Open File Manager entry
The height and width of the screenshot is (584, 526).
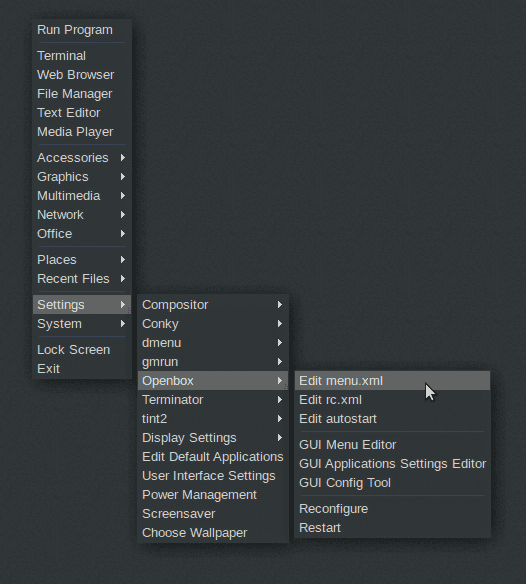pos(82,94)
